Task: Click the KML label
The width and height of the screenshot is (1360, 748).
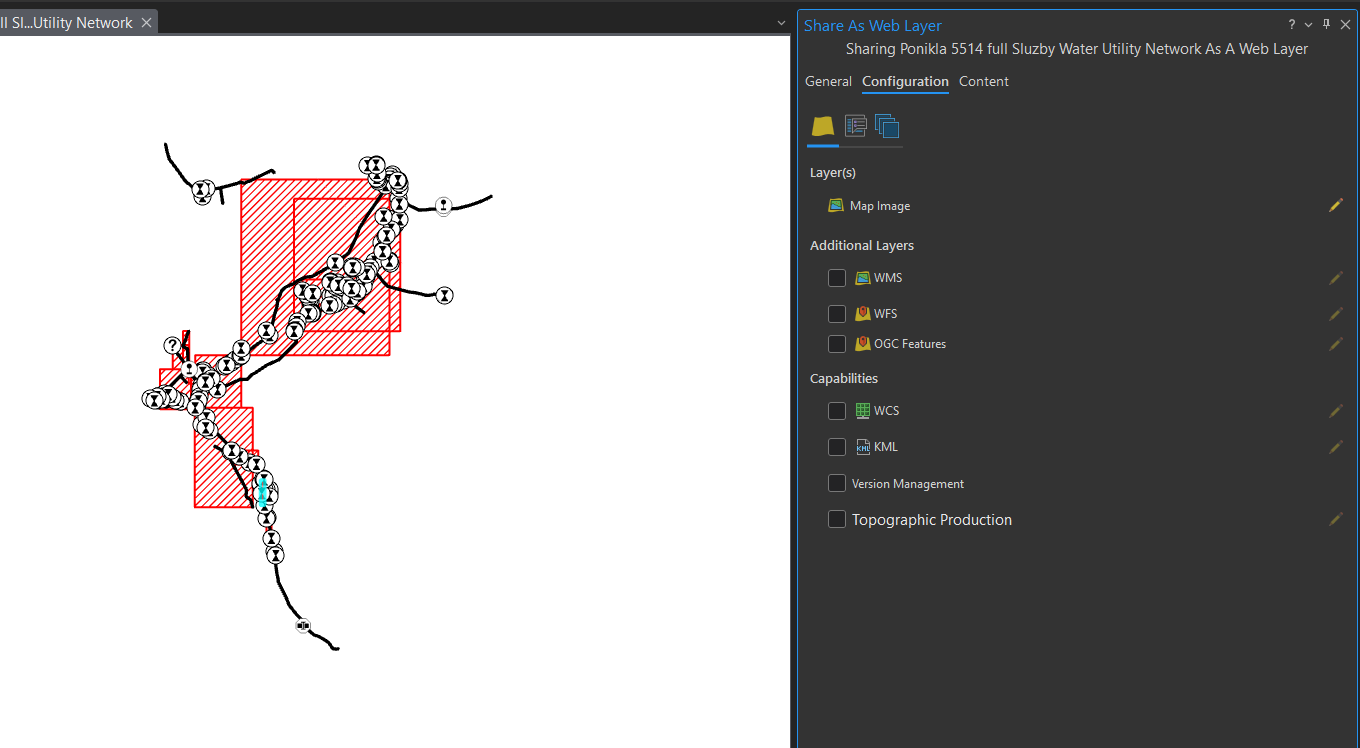Action: pyautogui.click(x=886, y=447)
